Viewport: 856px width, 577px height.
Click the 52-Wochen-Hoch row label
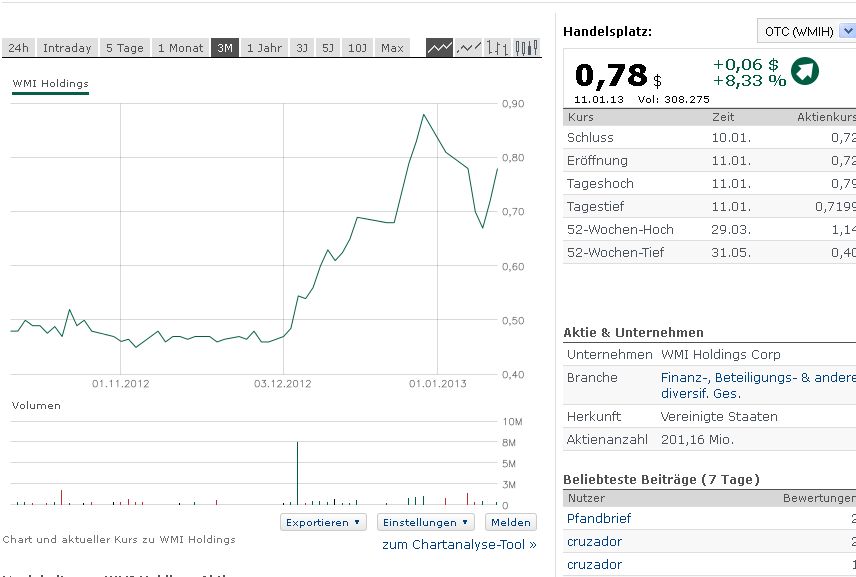620,229
